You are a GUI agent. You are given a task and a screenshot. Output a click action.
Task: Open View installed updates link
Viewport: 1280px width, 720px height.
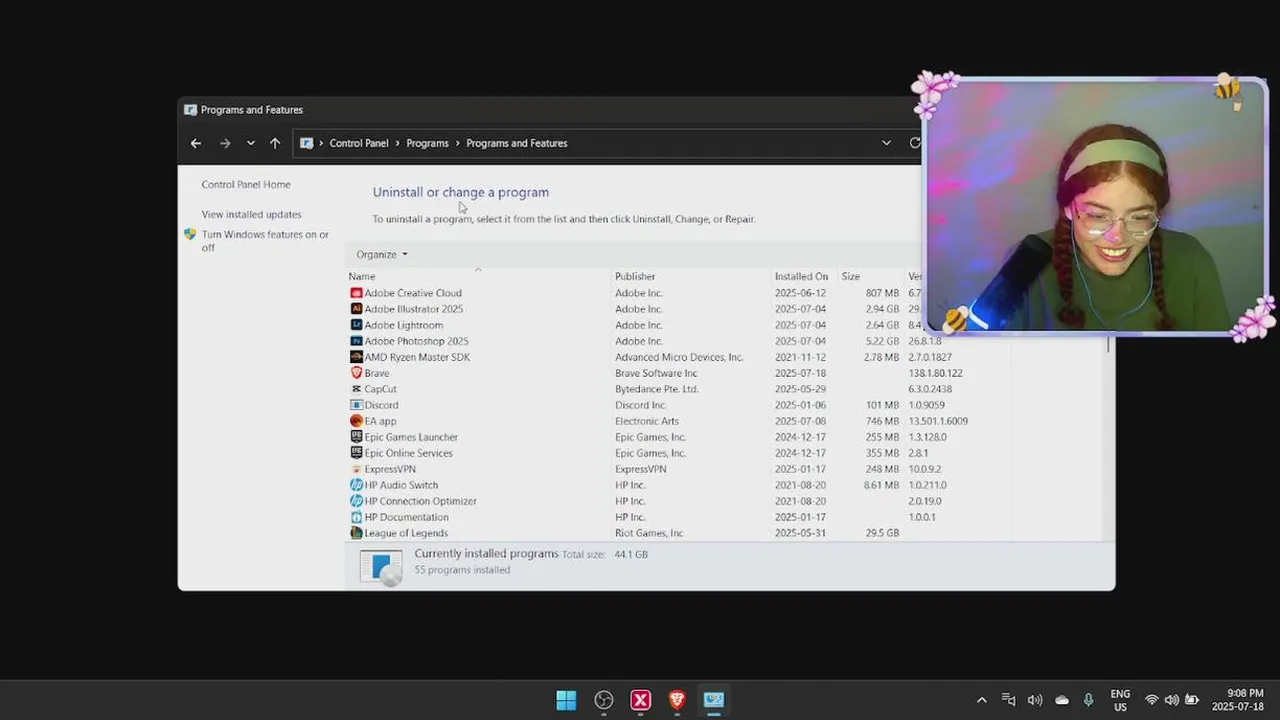pos(251,214)
